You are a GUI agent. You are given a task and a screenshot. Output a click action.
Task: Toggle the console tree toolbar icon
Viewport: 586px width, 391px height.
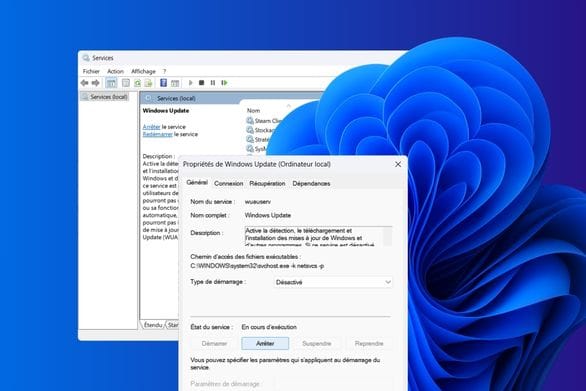pos(111,83)
